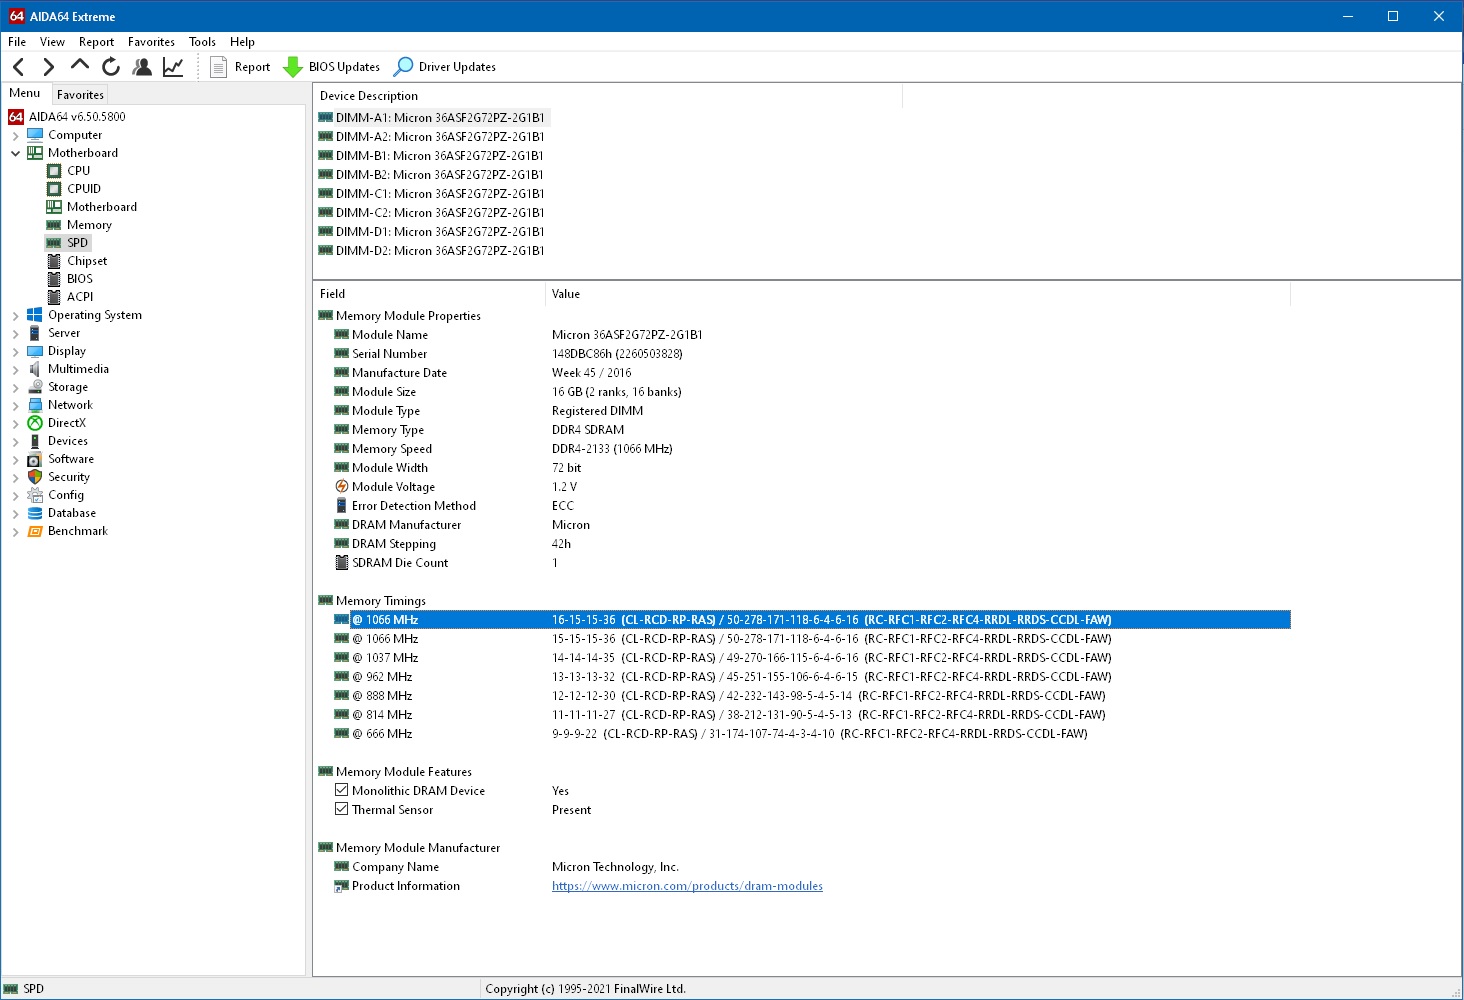Expand the Benchmark tree node

coord(16,531)
